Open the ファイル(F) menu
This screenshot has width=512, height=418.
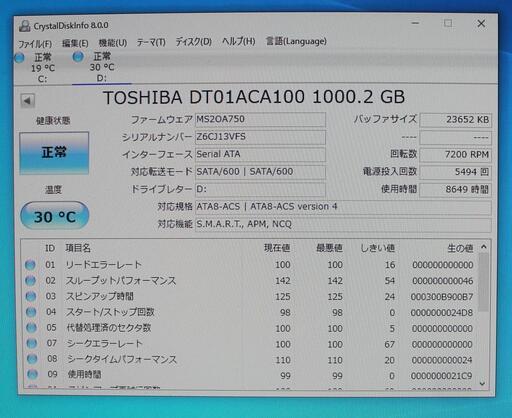click(x=35, y=44)
